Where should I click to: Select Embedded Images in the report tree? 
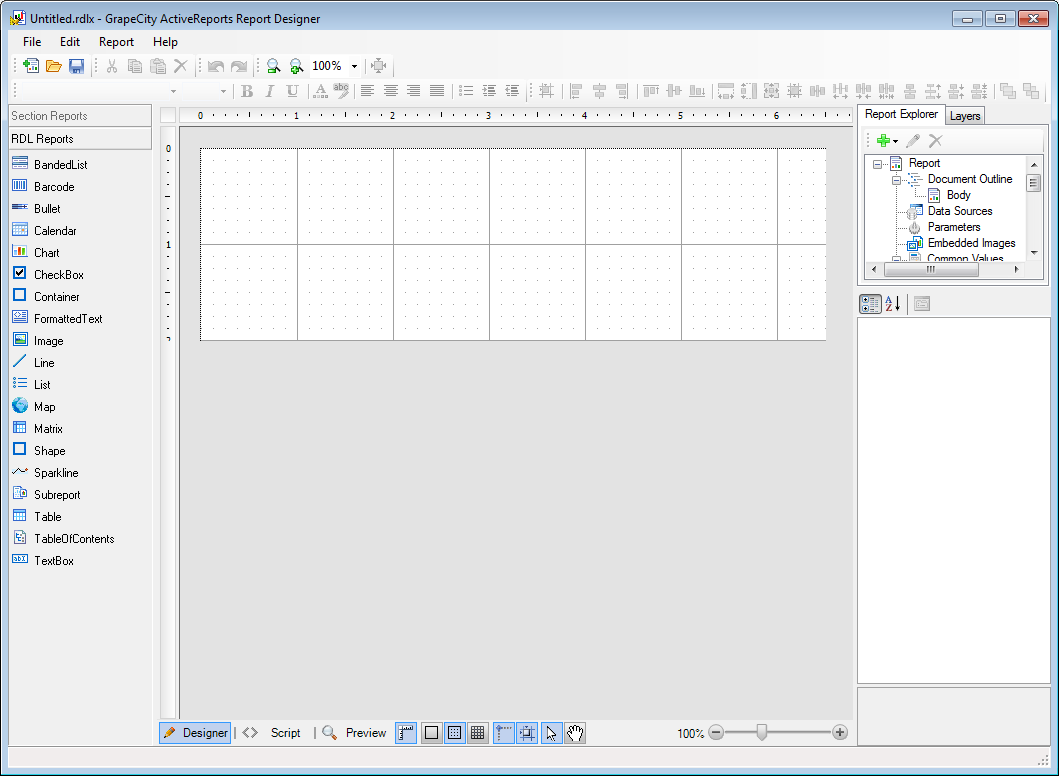coord(971,243)
